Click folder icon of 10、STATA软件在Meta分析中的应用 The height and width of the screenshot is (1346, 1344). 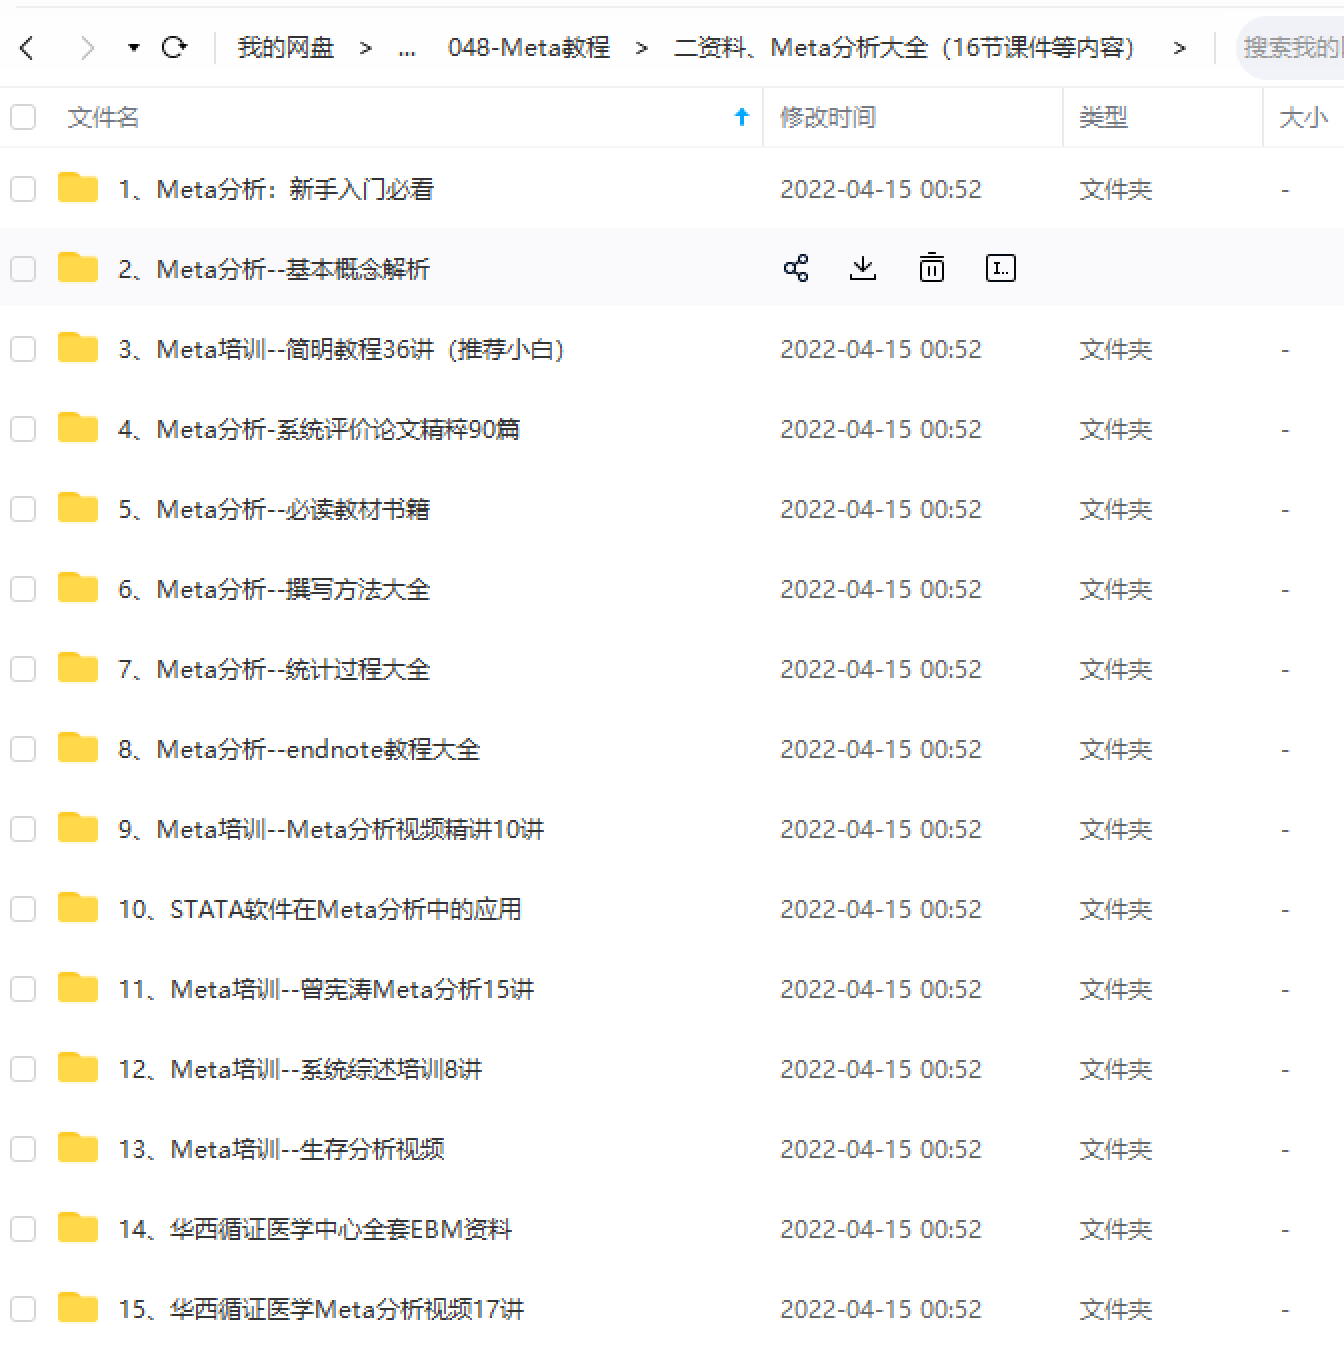tap(78, 908)
